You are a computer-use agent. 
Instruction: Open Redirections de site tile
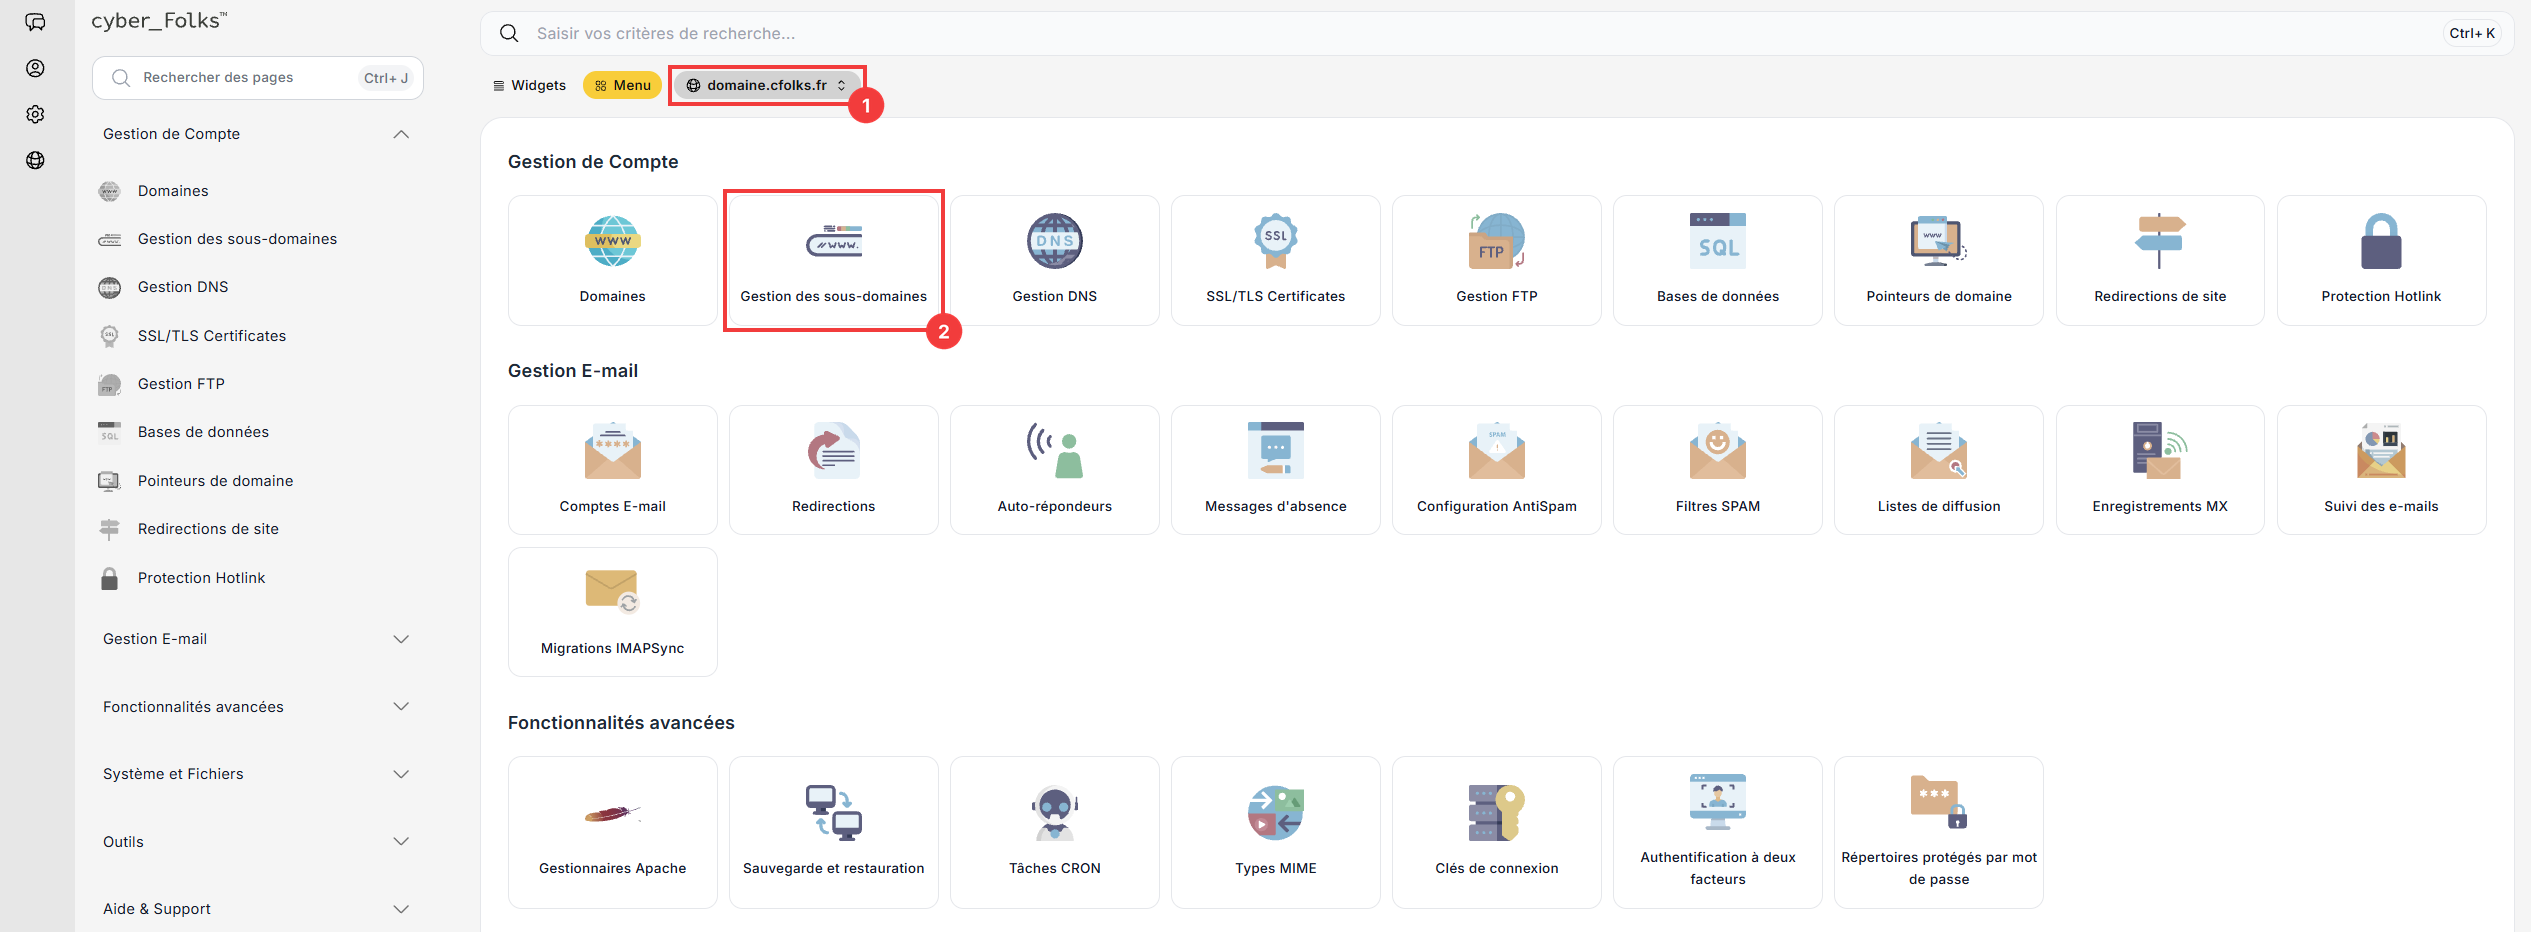pos(2160,260)
